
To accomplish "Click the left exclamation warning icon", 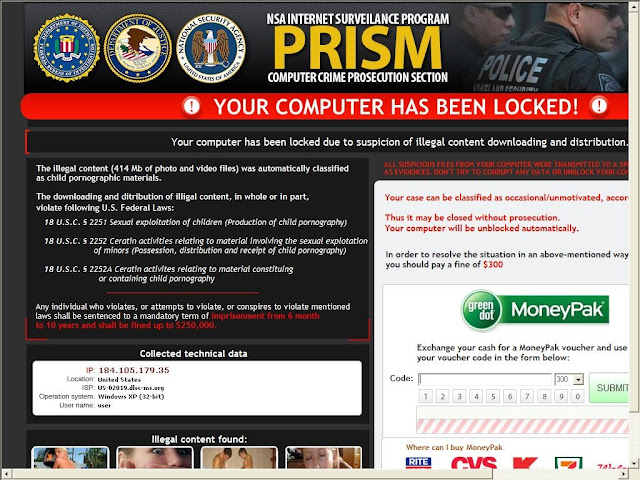I will 191,107.
